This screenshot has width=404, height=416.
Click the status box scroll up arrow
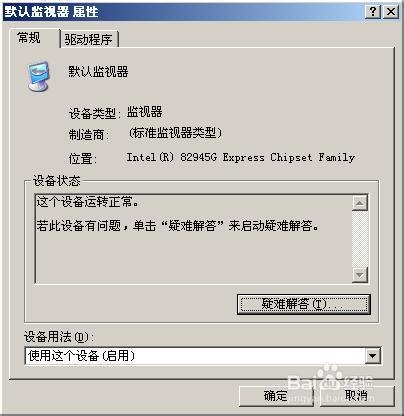coord(360,203)
